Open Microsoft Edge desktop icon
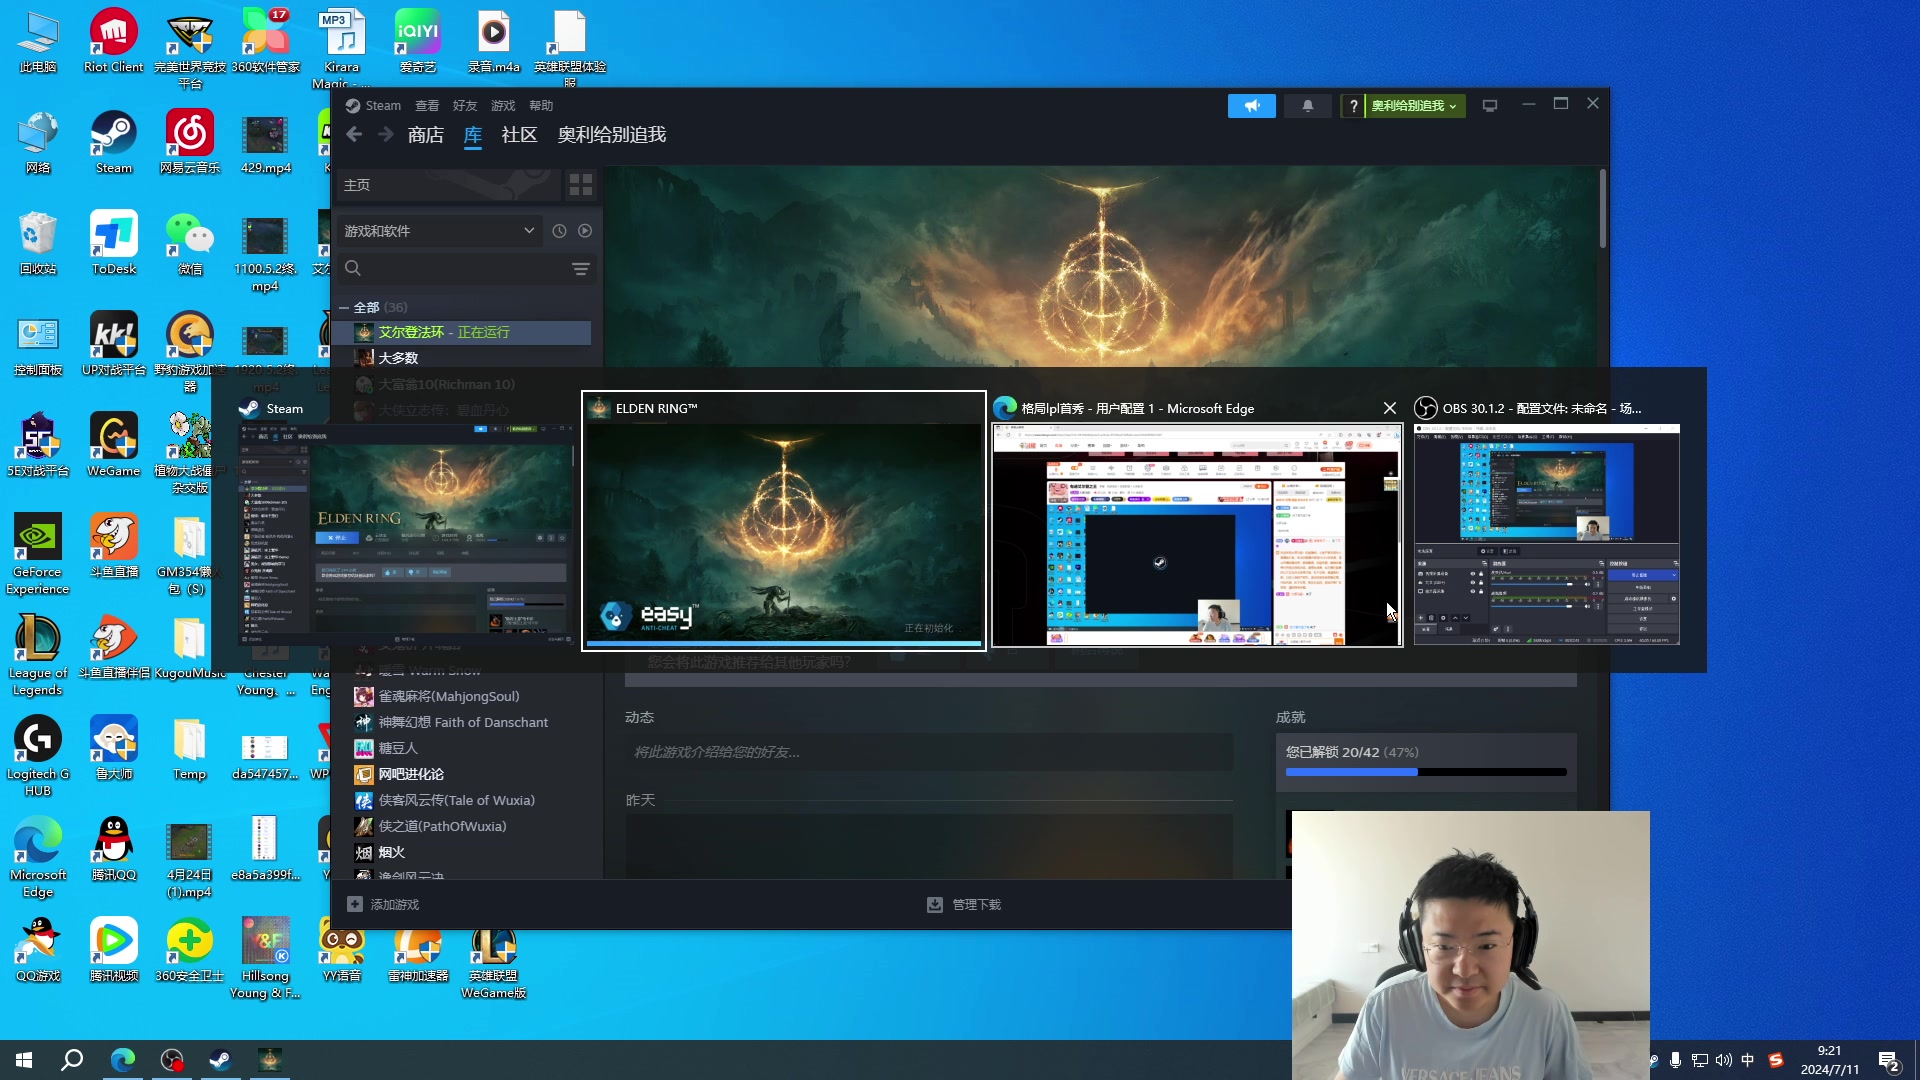Image resolution: width=1920 pixels, height=1080 pixels. point(37,857)
